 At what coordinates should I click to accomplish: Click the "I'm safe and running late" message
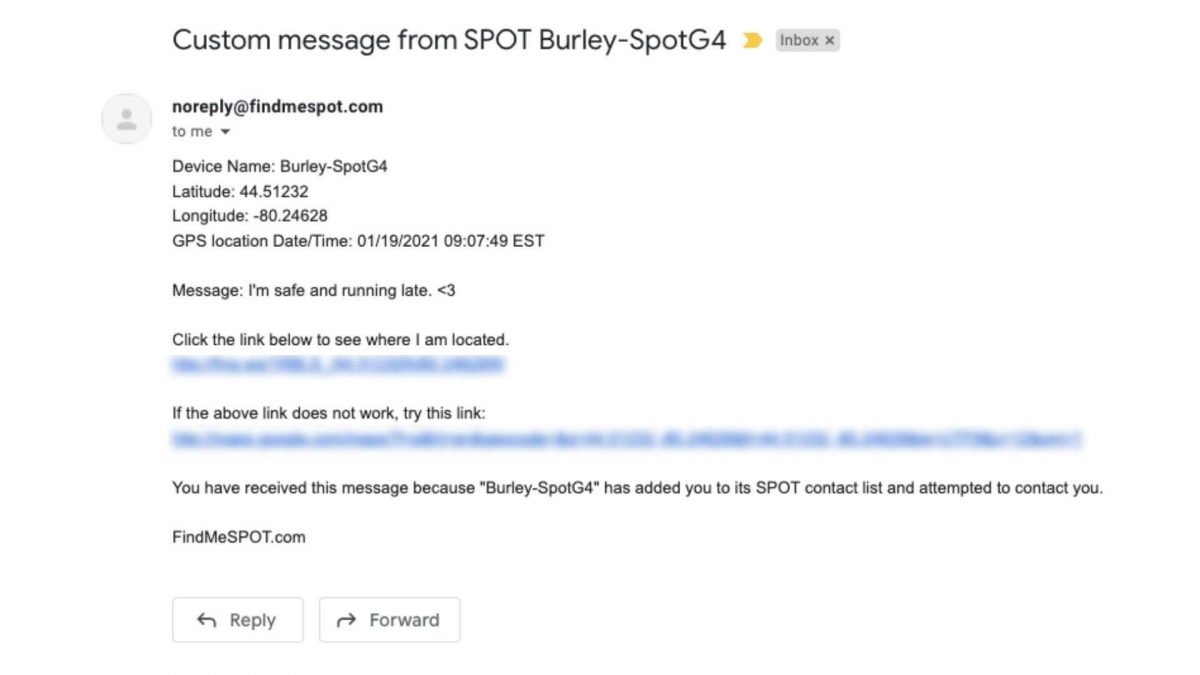(314, 290)
